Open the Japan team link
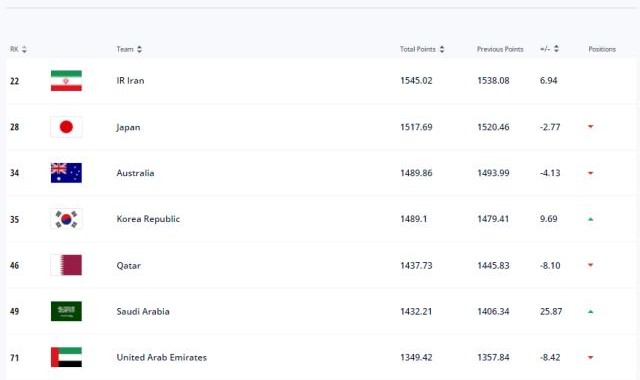Screen dimensions: 640x380 click(128, 127)
